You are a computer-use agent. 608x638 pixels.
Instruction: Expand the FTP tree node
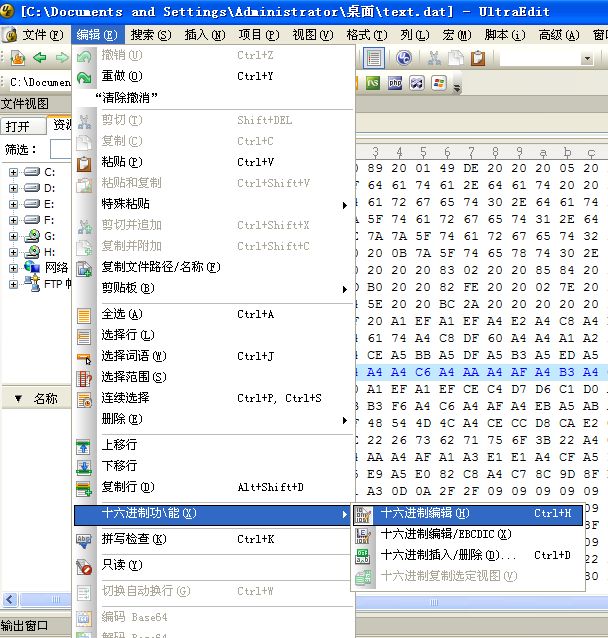13,284
